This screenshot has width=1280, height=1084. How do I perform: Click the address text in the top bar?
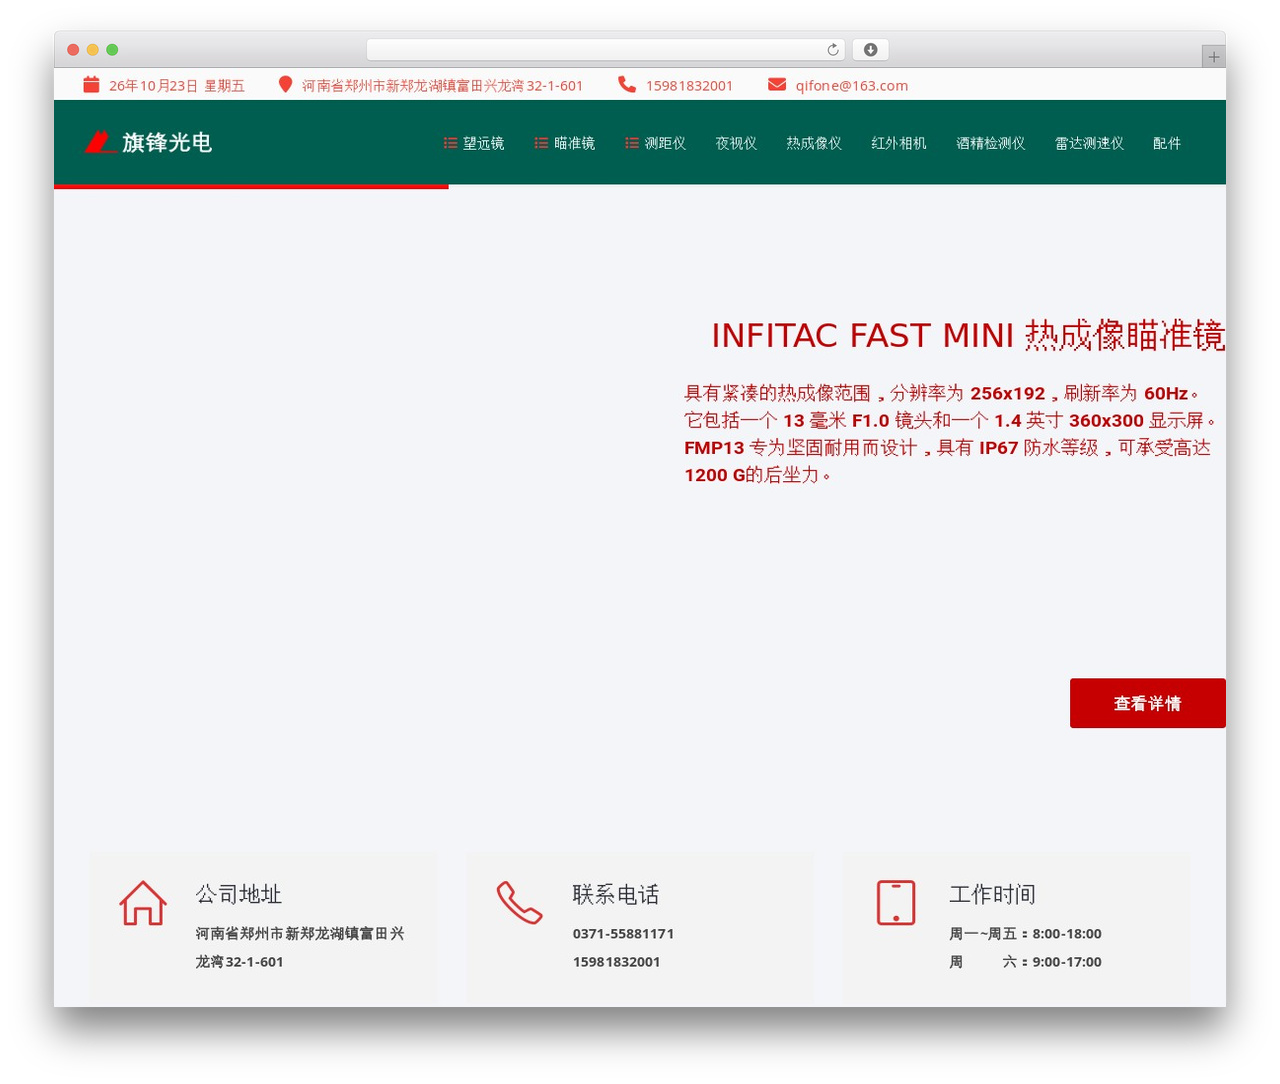(x=442, y=85)
